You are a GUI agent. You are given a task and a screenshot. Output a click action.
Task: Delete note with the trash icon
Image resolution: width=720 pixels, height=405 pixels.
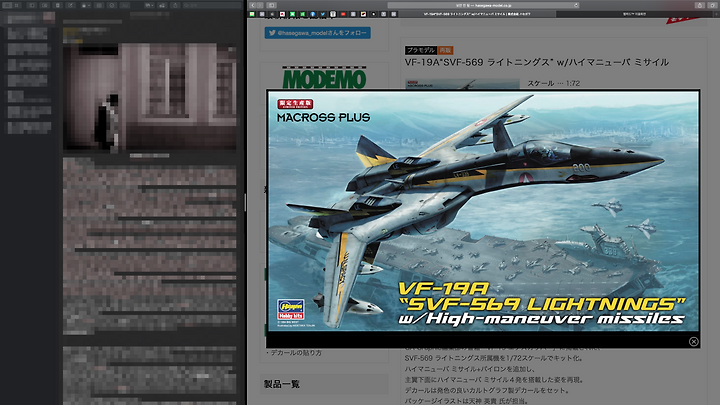coord(57,5)
